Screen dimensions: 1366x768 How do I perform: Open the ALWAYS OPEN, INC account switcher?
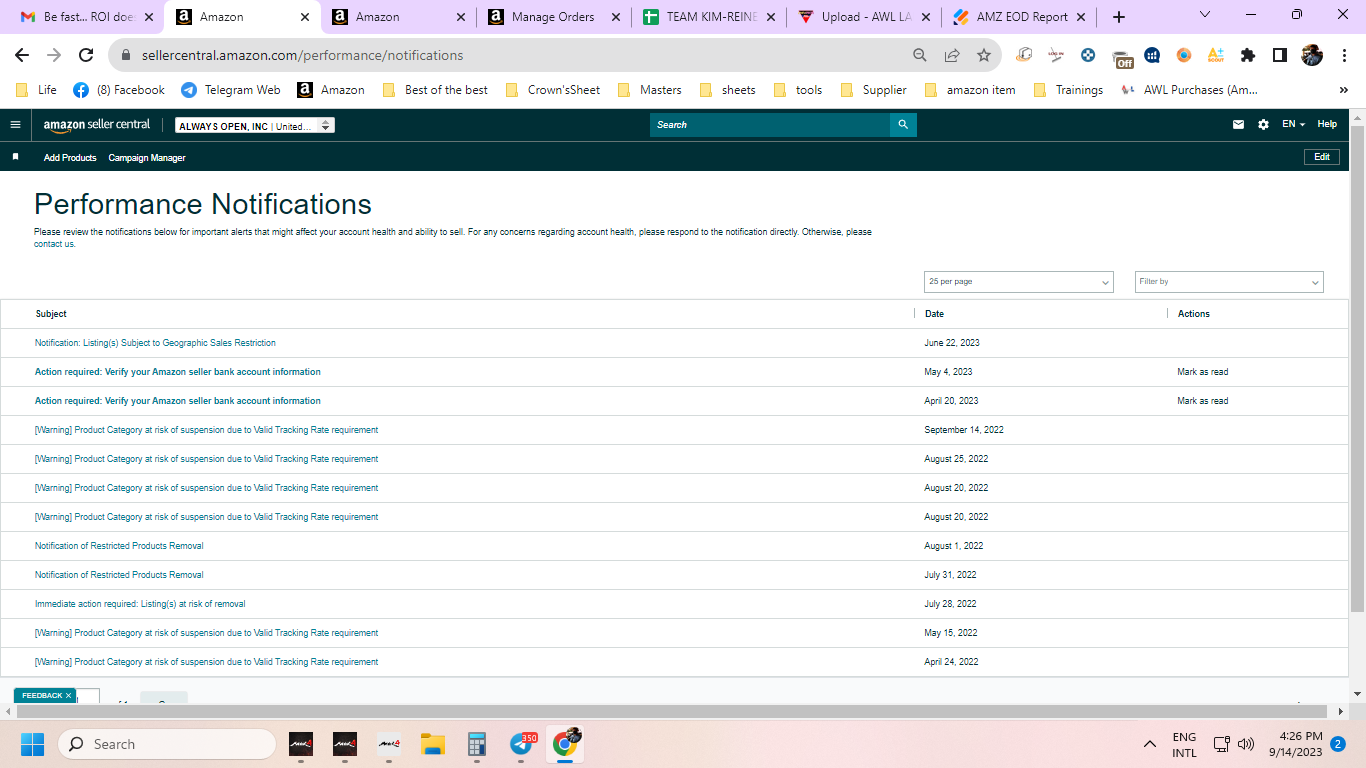255,126
